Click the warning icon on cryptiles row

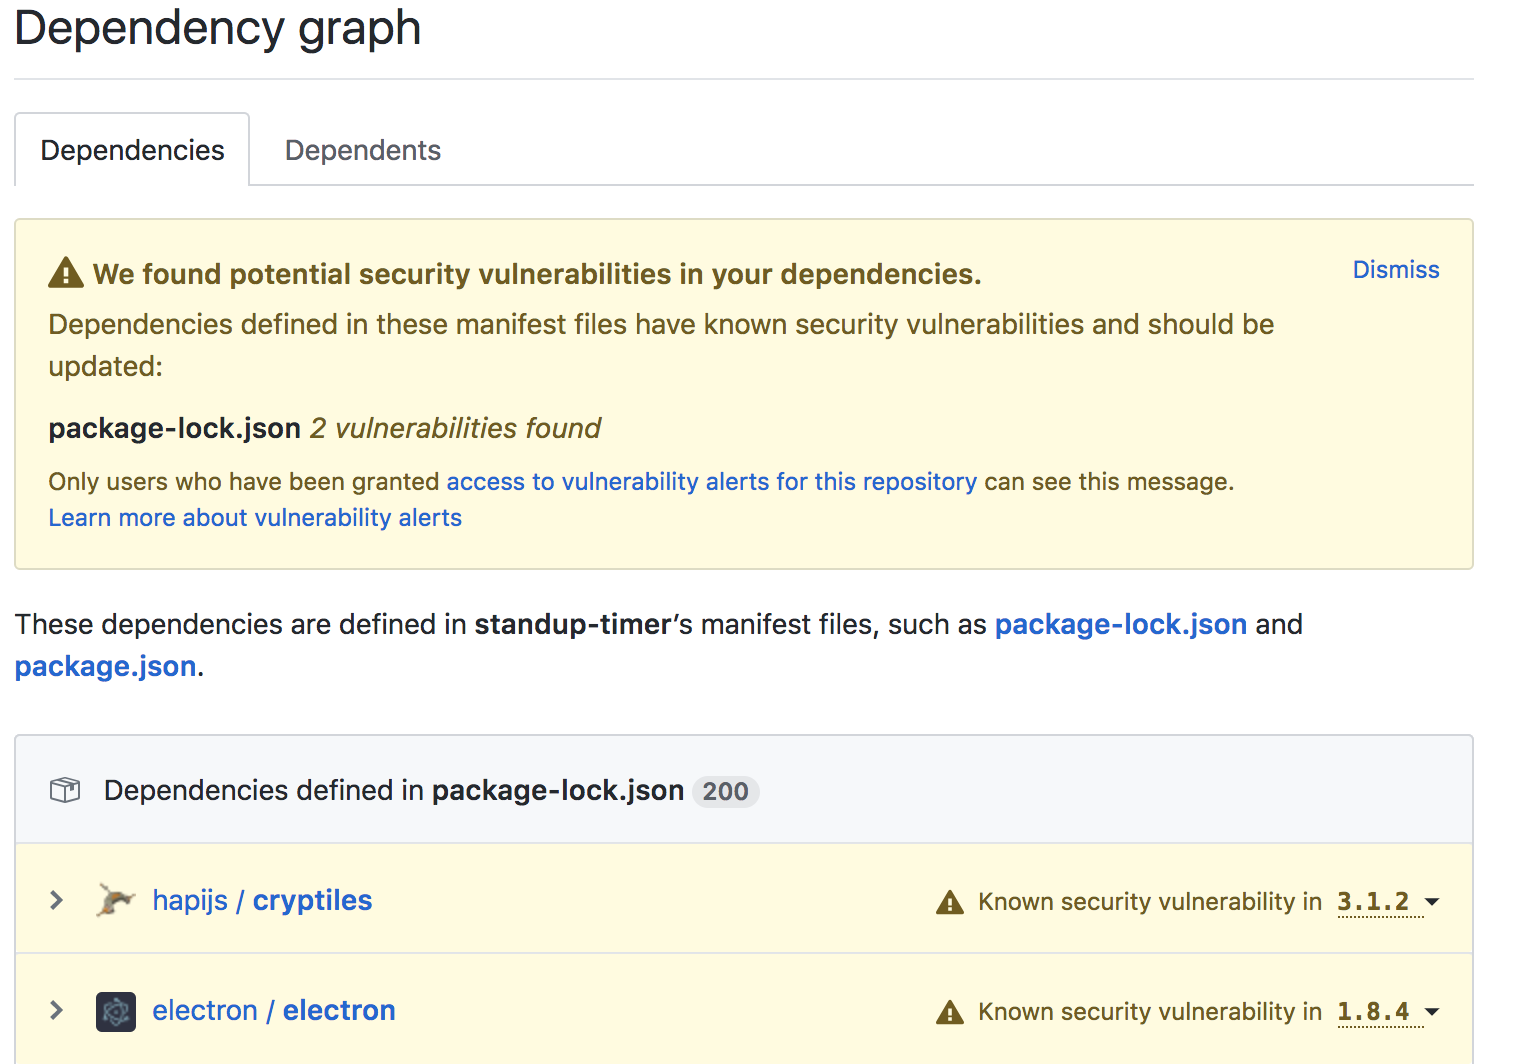click(x=949, y=902)
